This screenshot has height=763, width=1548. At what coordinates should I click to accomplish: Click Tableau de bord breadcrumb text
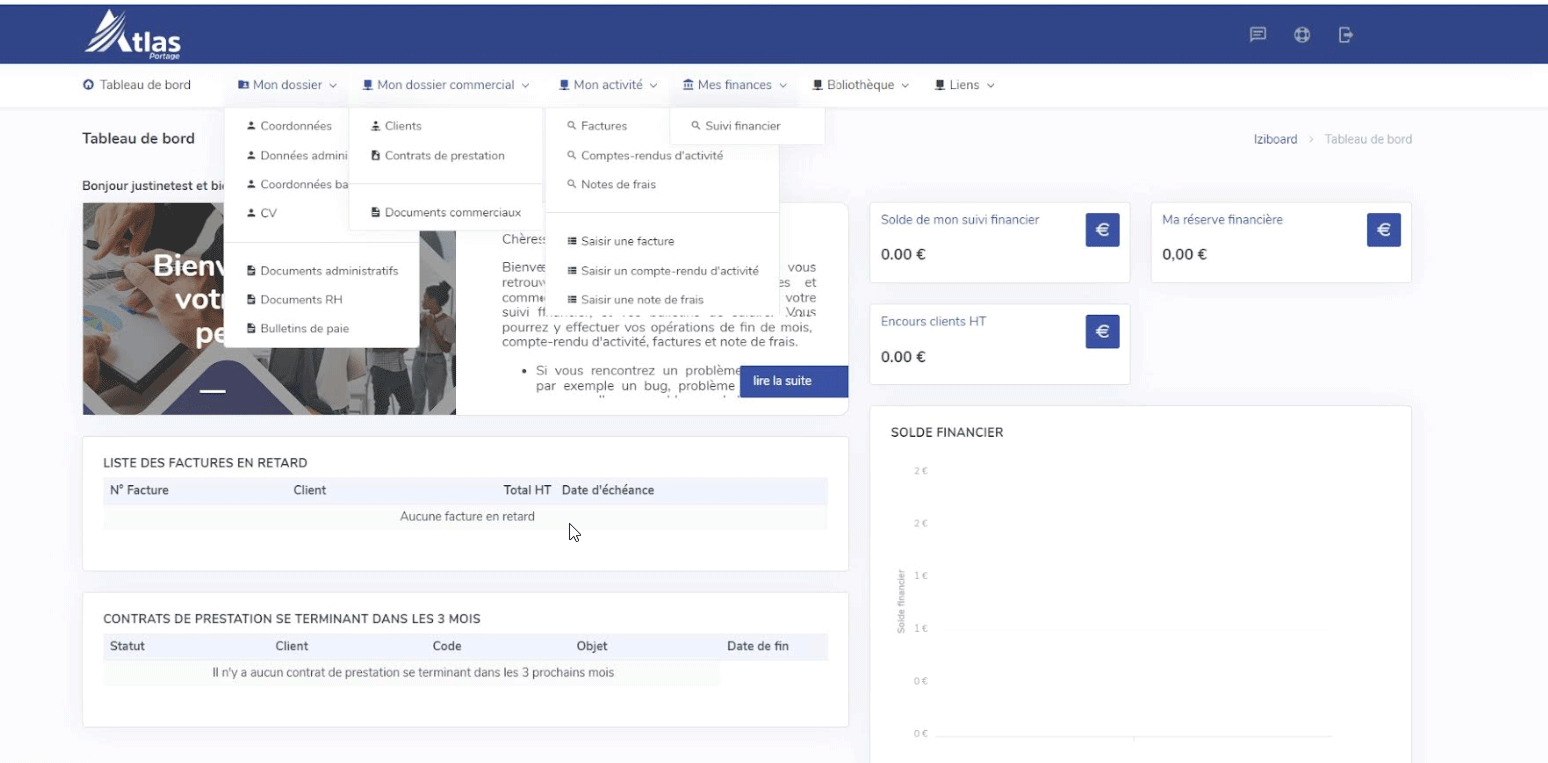pos(1368,139)
